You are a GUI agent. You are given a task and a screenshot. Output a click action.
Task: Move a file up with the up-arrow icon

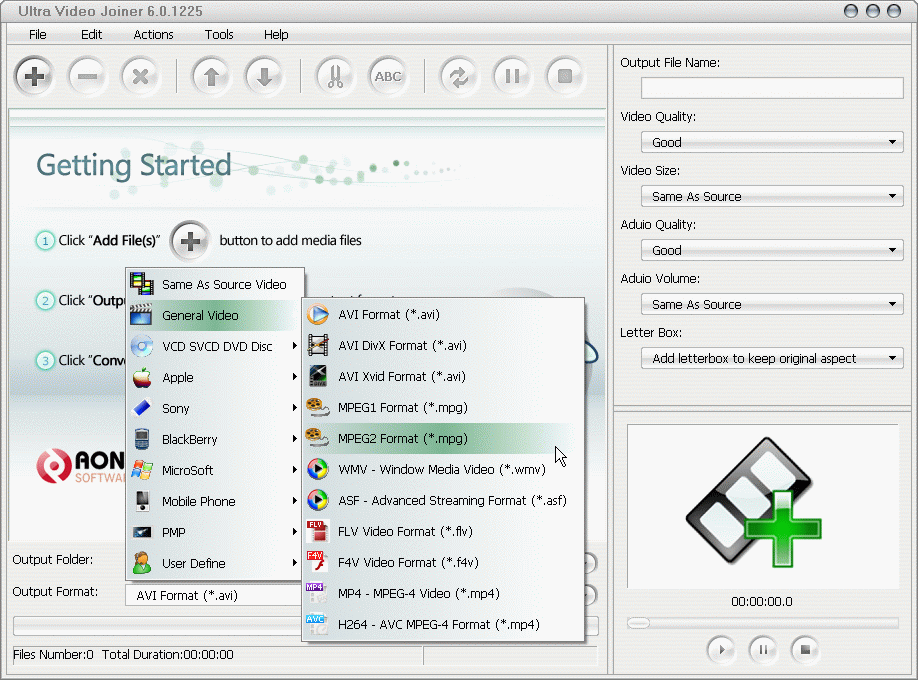click(x=211, y=75)
